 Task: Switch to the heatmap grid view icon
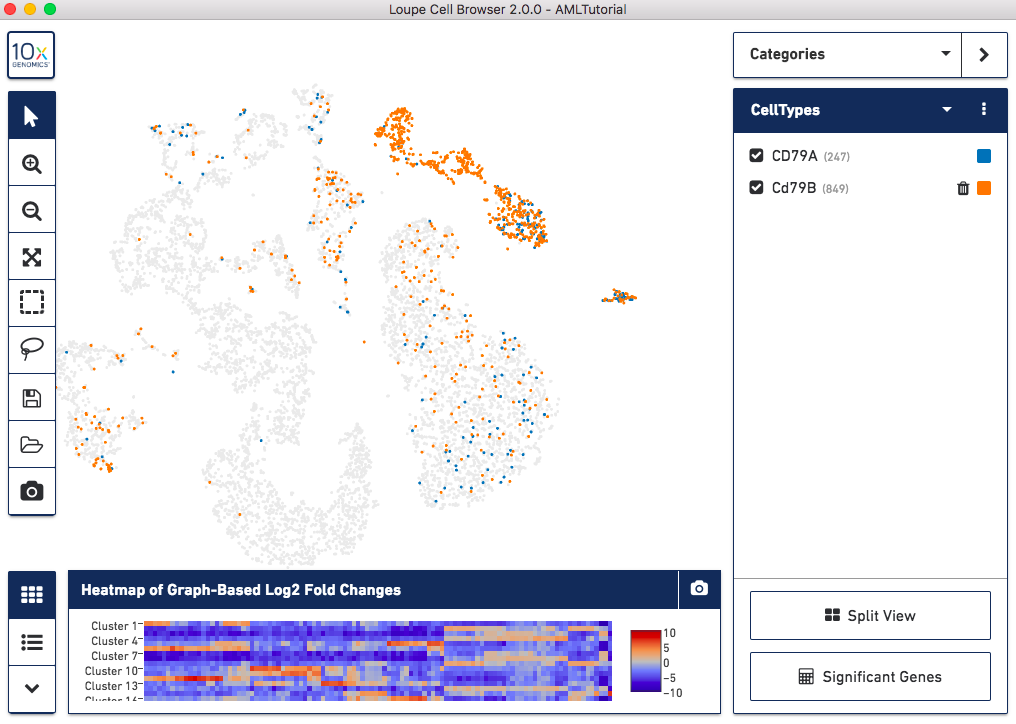click(31, 594)
